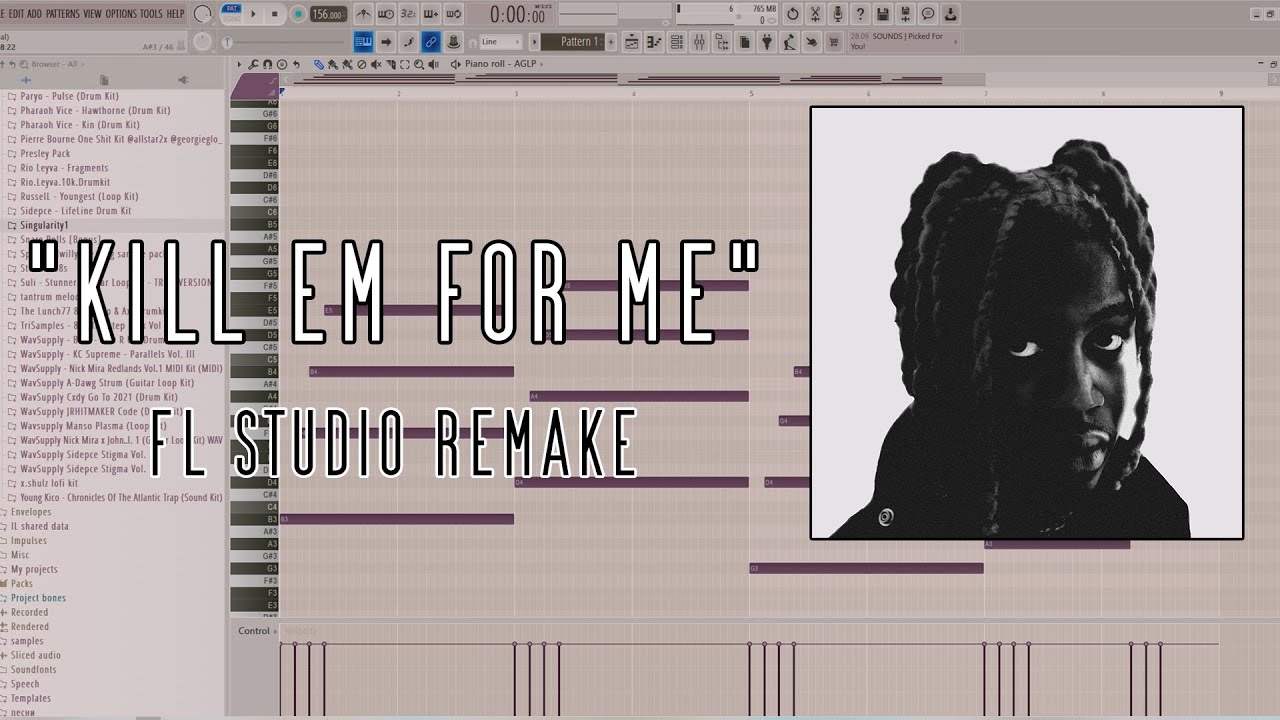Expand the Envelopes folder in browser
This screenshot has width=1280, height=720.
coord(31,512)
